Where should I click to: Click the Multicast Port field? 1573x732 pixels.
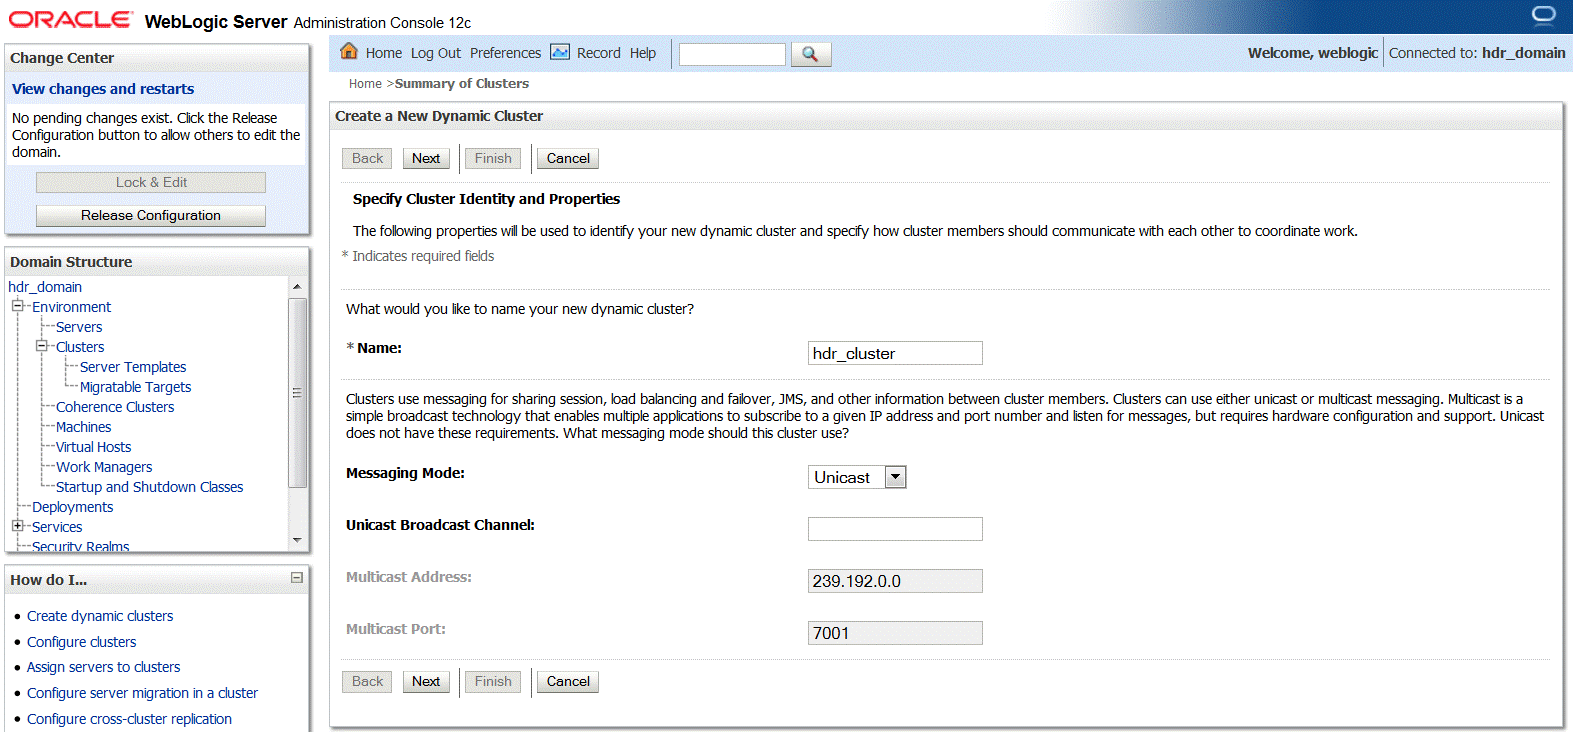(895, 633)
